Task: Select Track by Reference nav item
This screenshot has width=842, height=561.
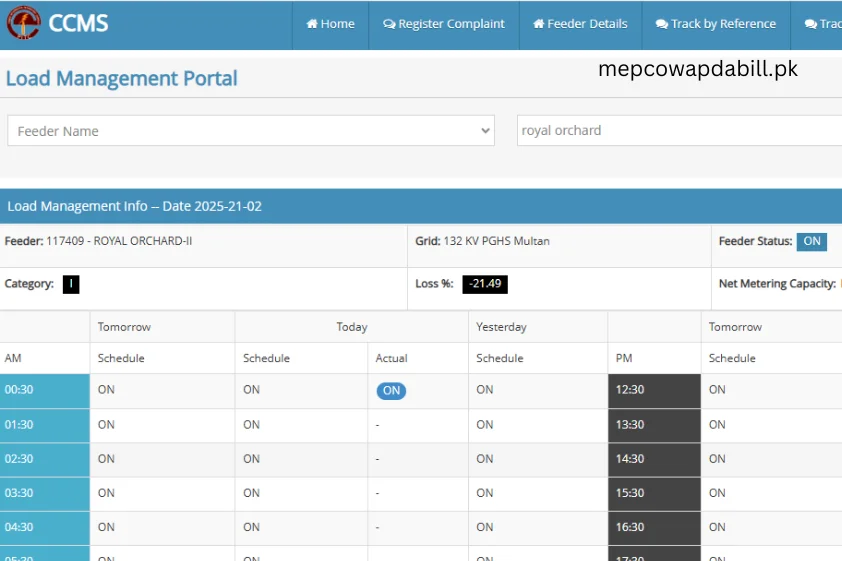Action: pyautogui.click(x=716, y=24)
